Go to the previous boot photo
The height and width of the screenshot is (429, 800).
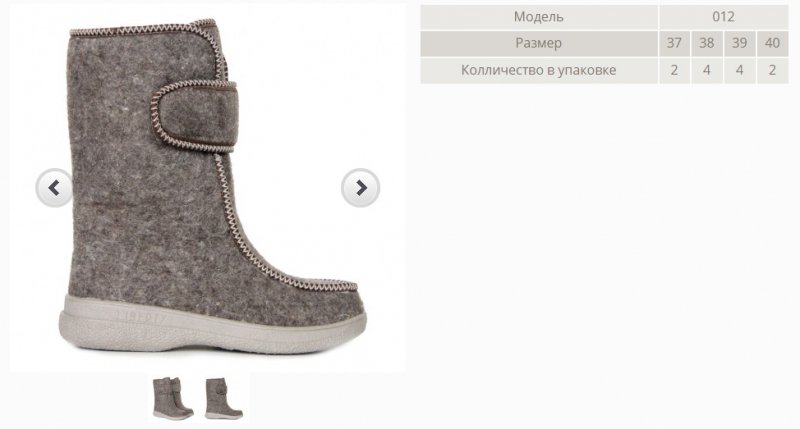coord(54,188)
